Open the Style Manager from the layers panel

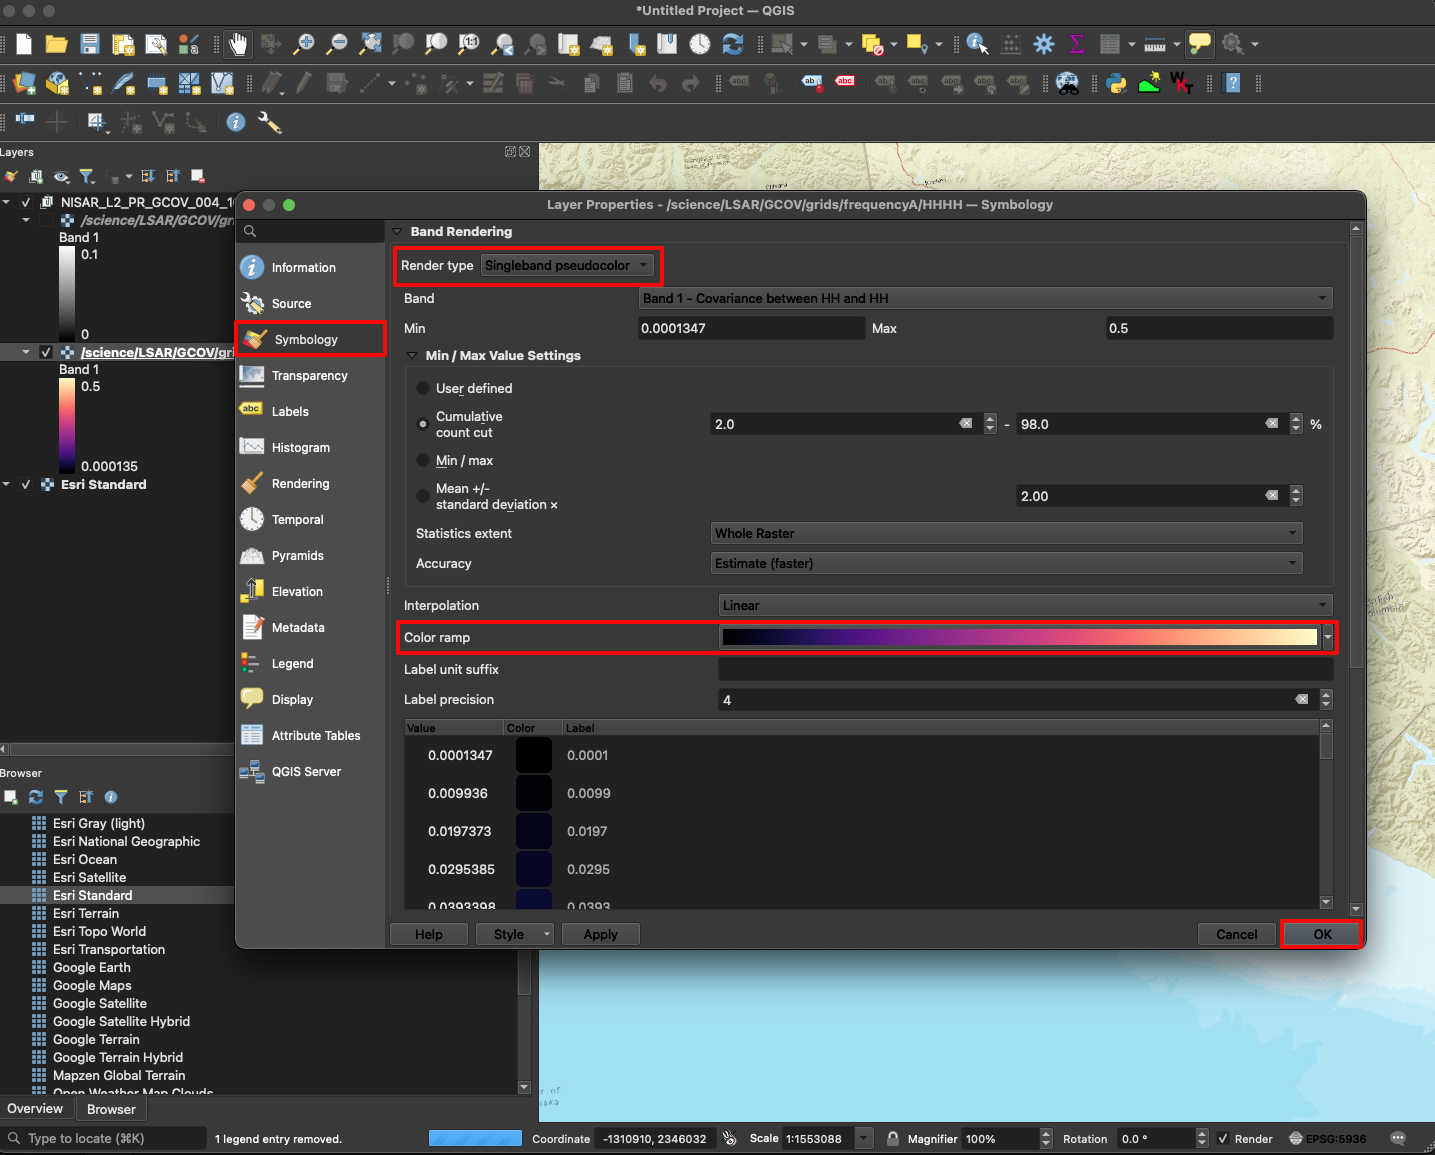tap(11, 177)
